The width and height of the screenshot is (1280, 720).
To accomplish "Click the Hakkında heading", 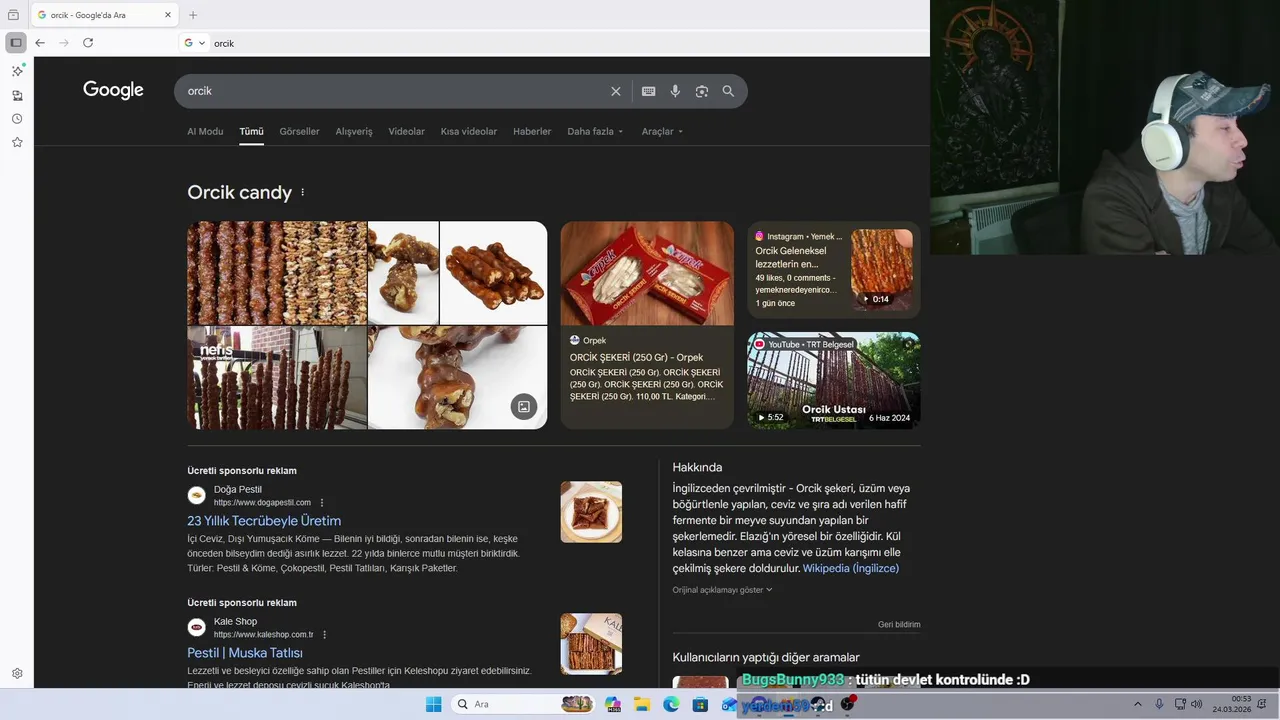I will tap(697, 467).
